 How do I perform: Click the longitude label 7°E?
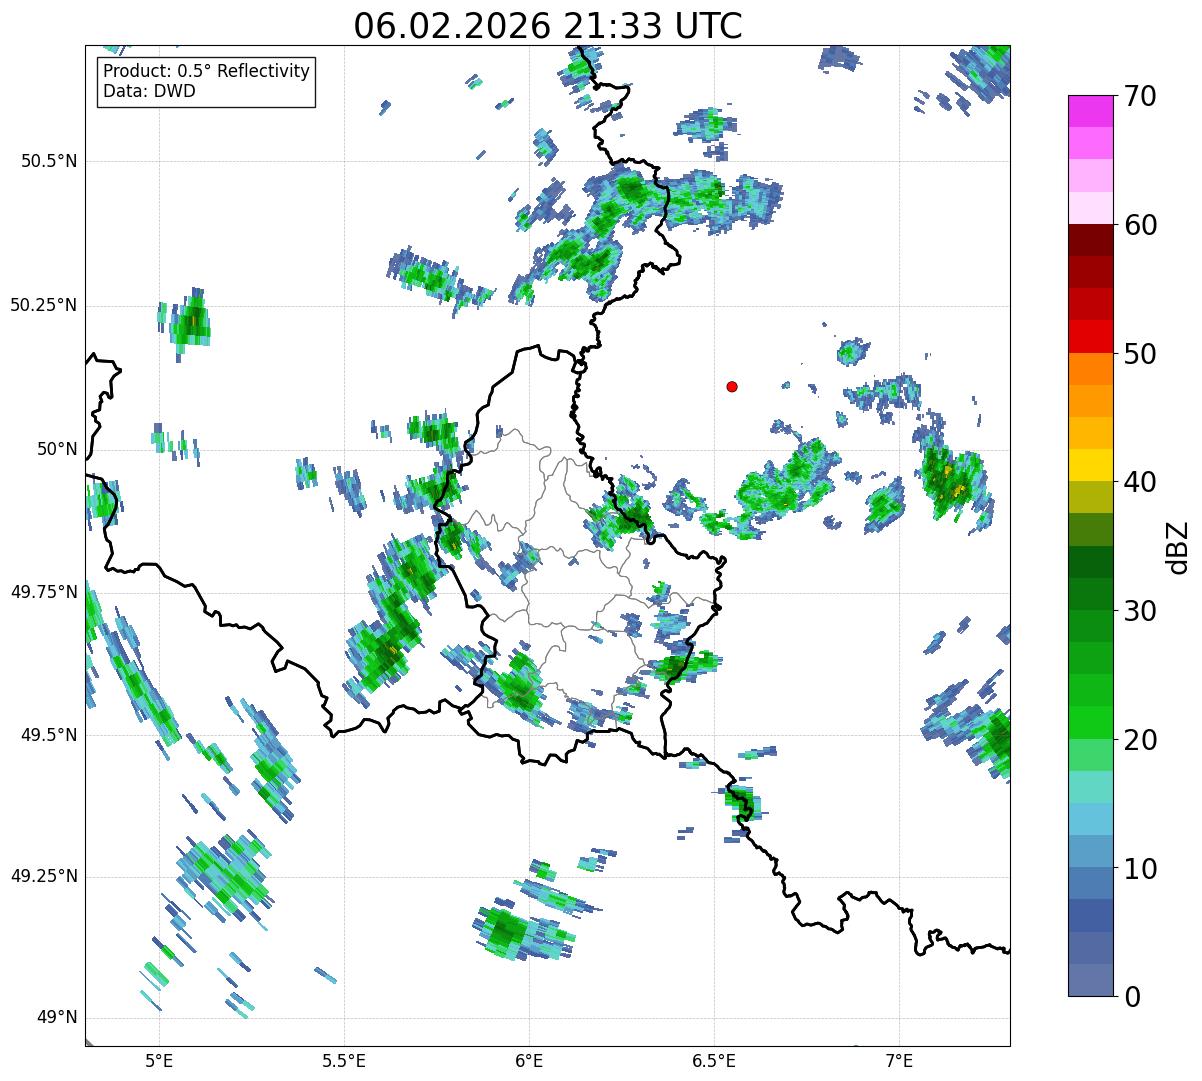point(899,1060)
